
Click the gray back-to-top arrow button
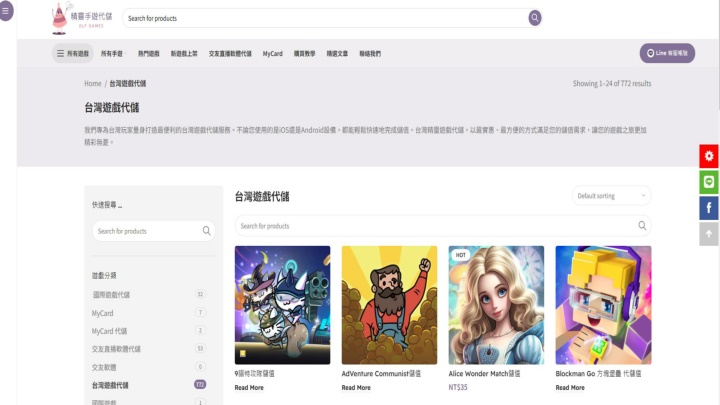[709, 234]
